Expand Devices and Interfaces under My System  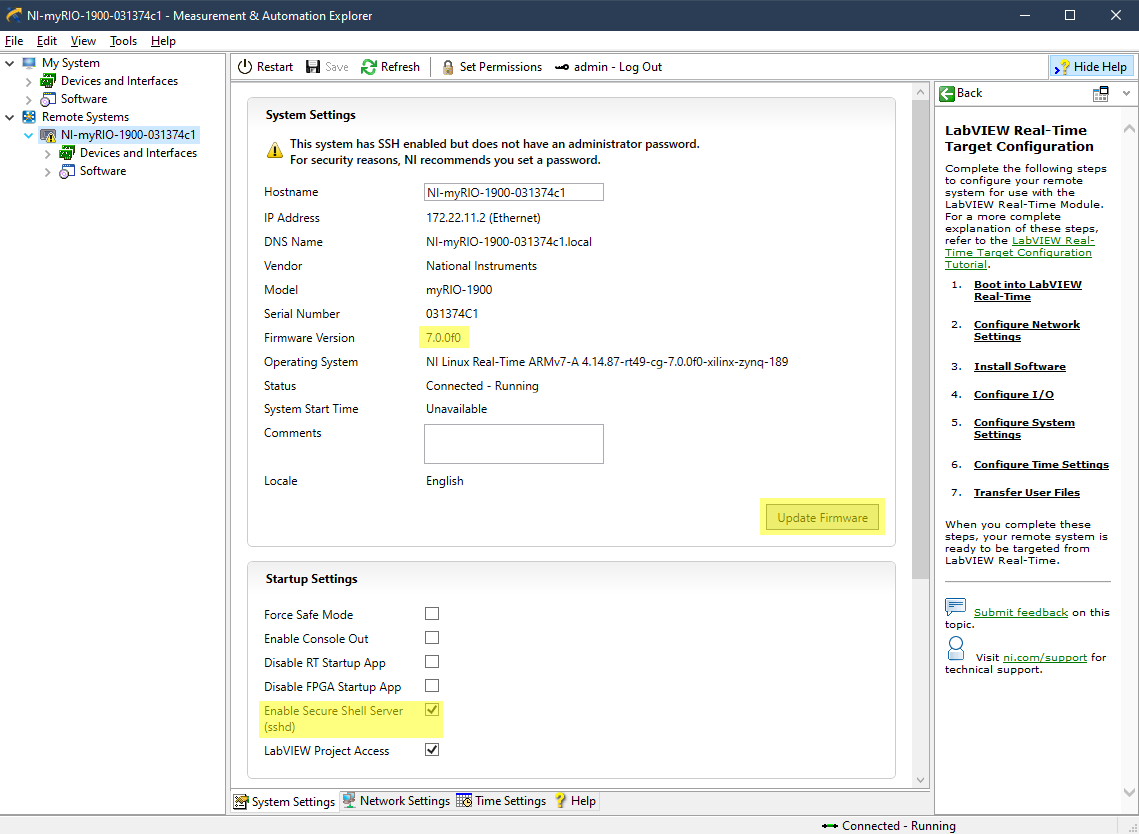(x=28, y=81)
